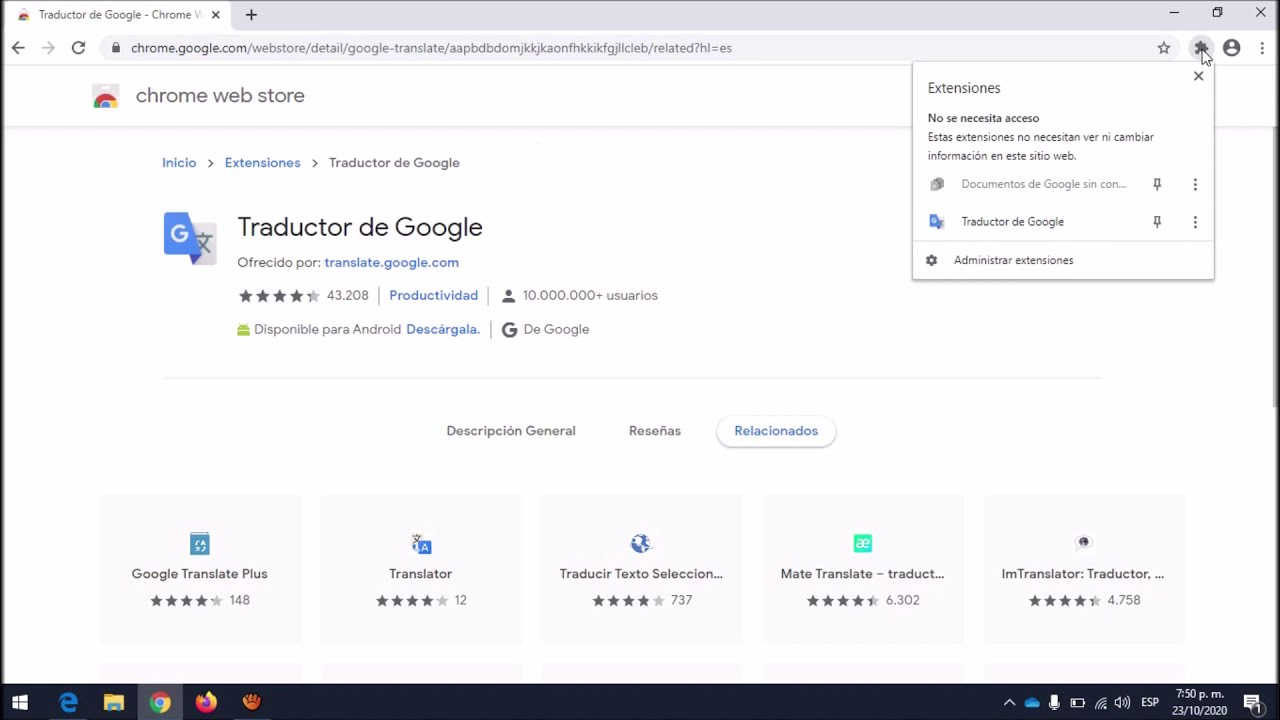Open the volume tray icon
Screen dimensions: 1280x720
click(x=1122, y=703)
